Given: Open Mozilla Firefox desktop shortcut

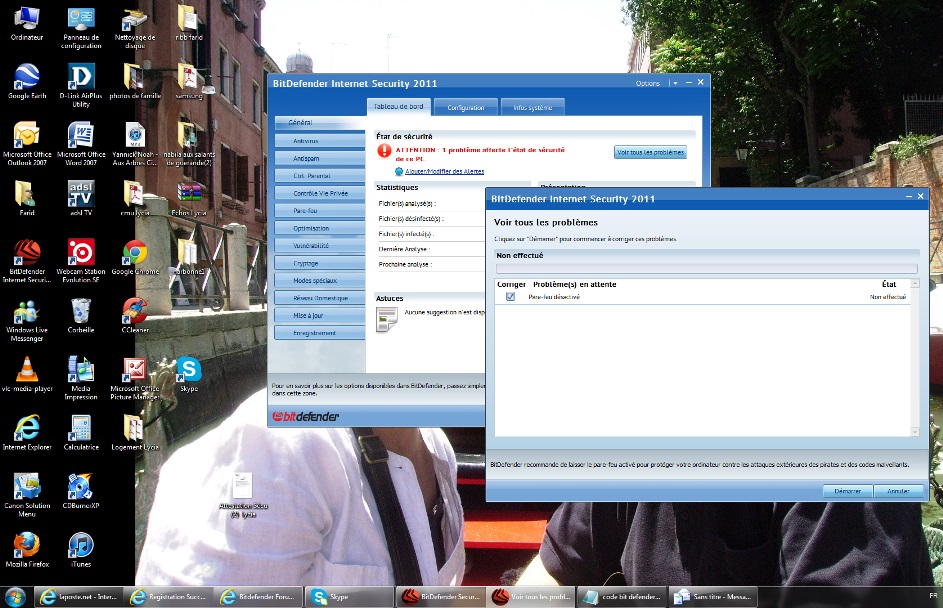Looking at the screenshot, I should point(27,550).
